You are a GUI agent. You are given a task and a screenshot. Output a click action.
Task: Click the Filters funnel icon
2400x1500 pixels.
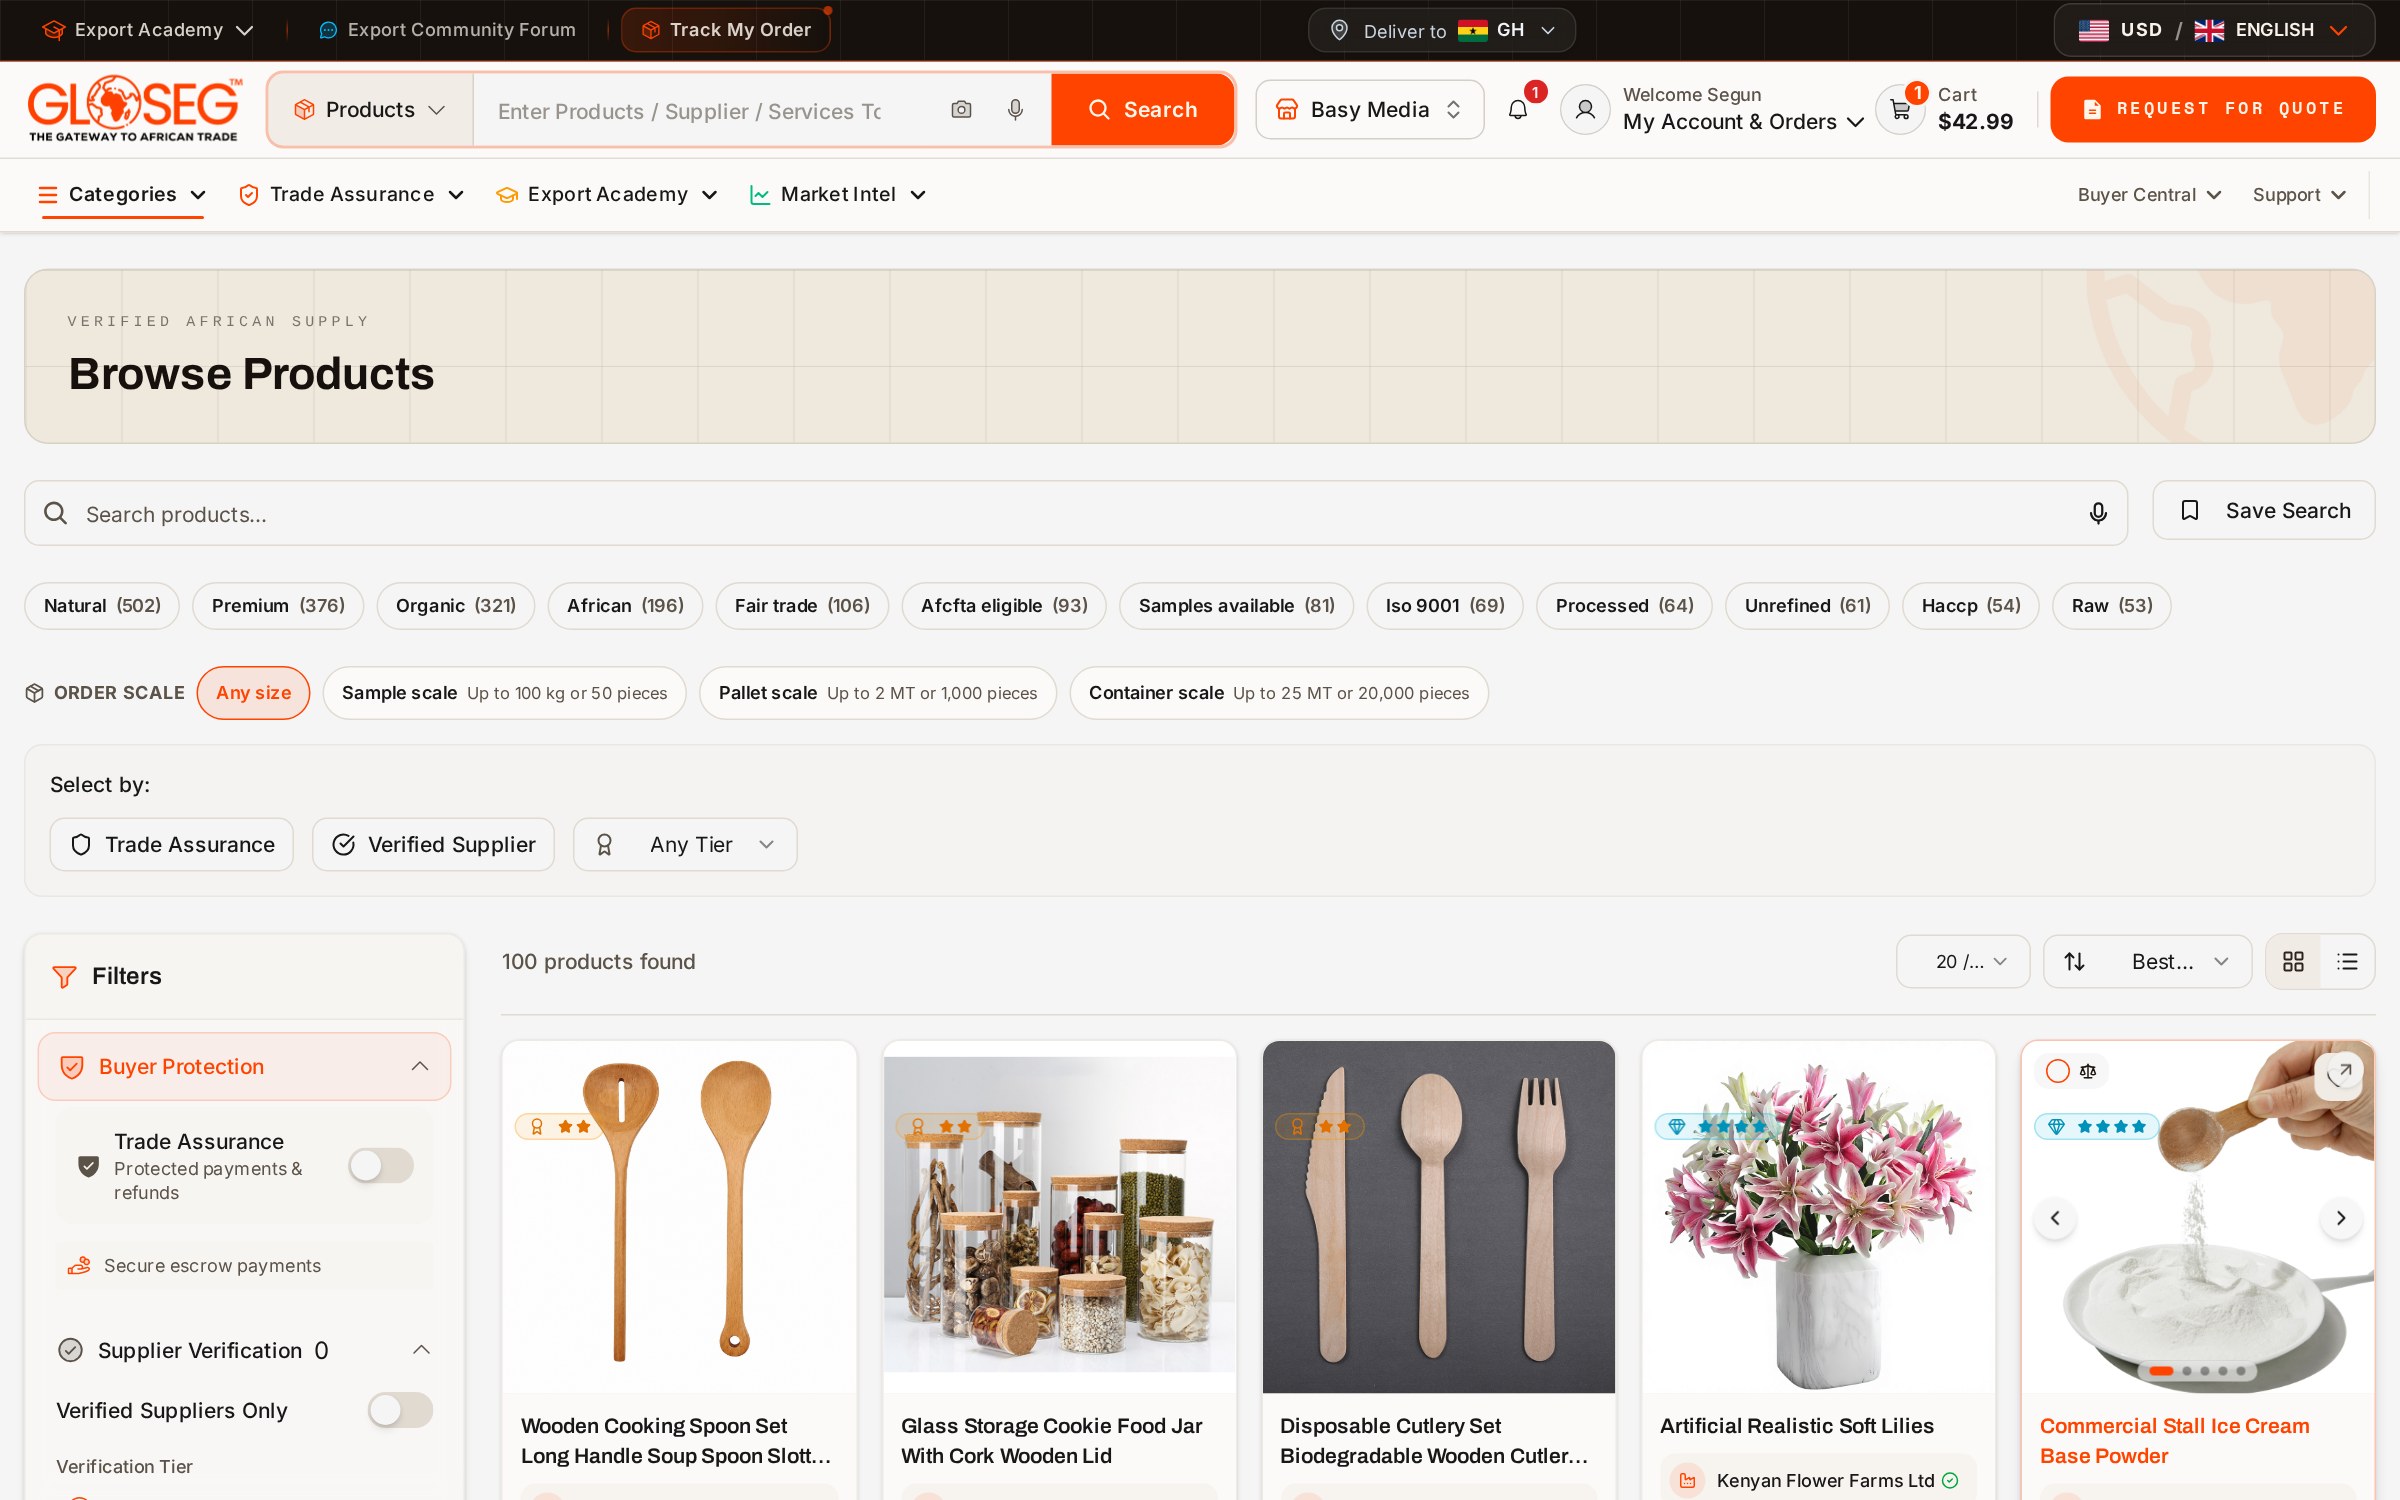pyautogui.click(x=64, y=976)
